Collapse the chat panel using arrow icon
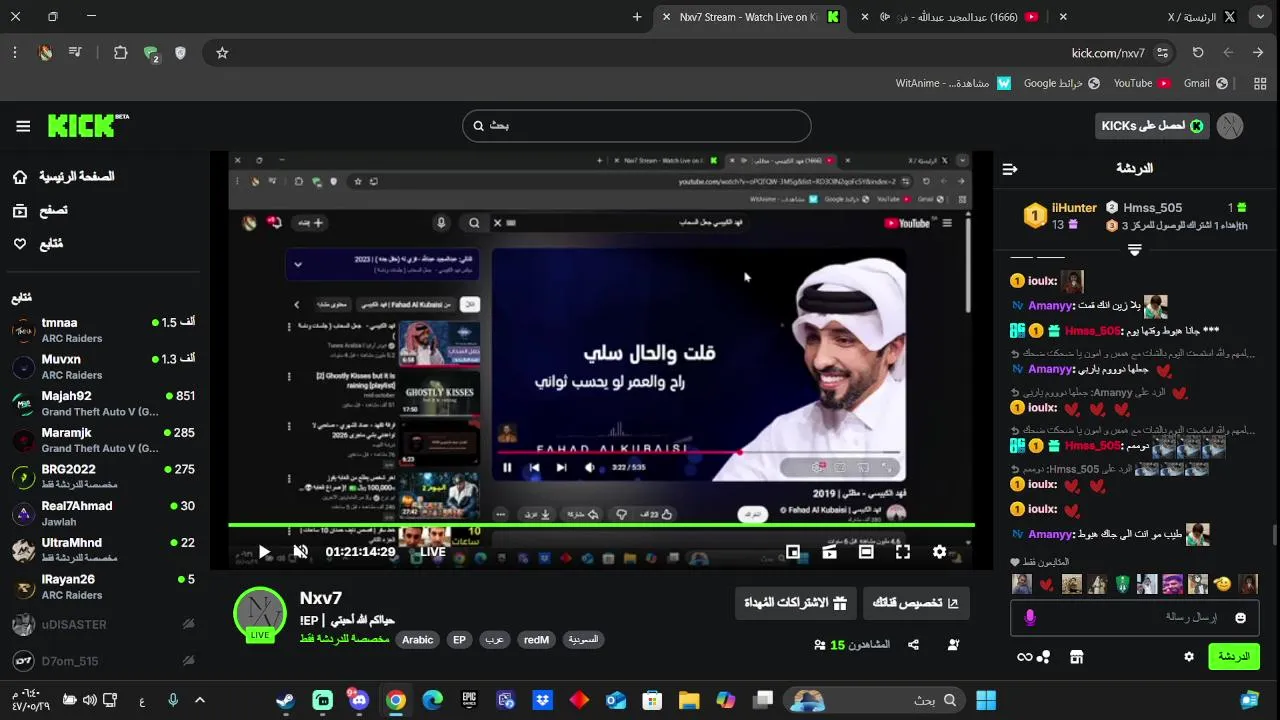 coord(1010,169)
